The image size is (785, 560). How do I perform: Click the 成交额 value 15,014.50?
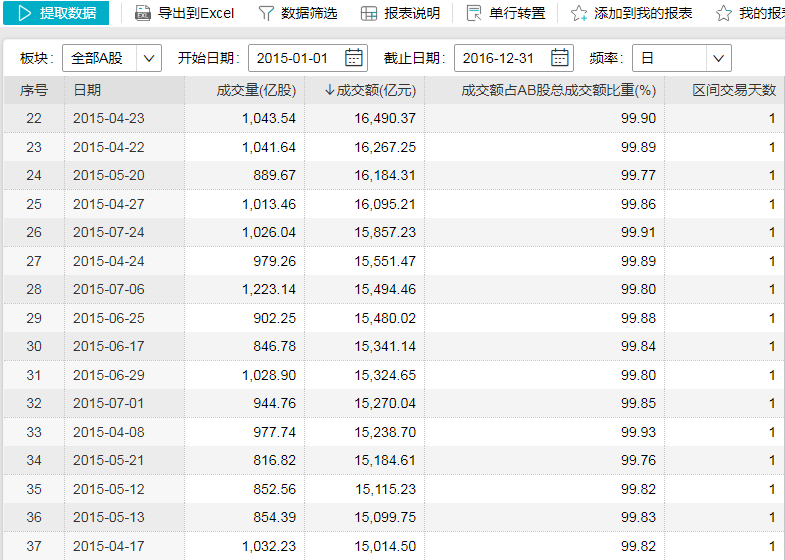[385, 546]
